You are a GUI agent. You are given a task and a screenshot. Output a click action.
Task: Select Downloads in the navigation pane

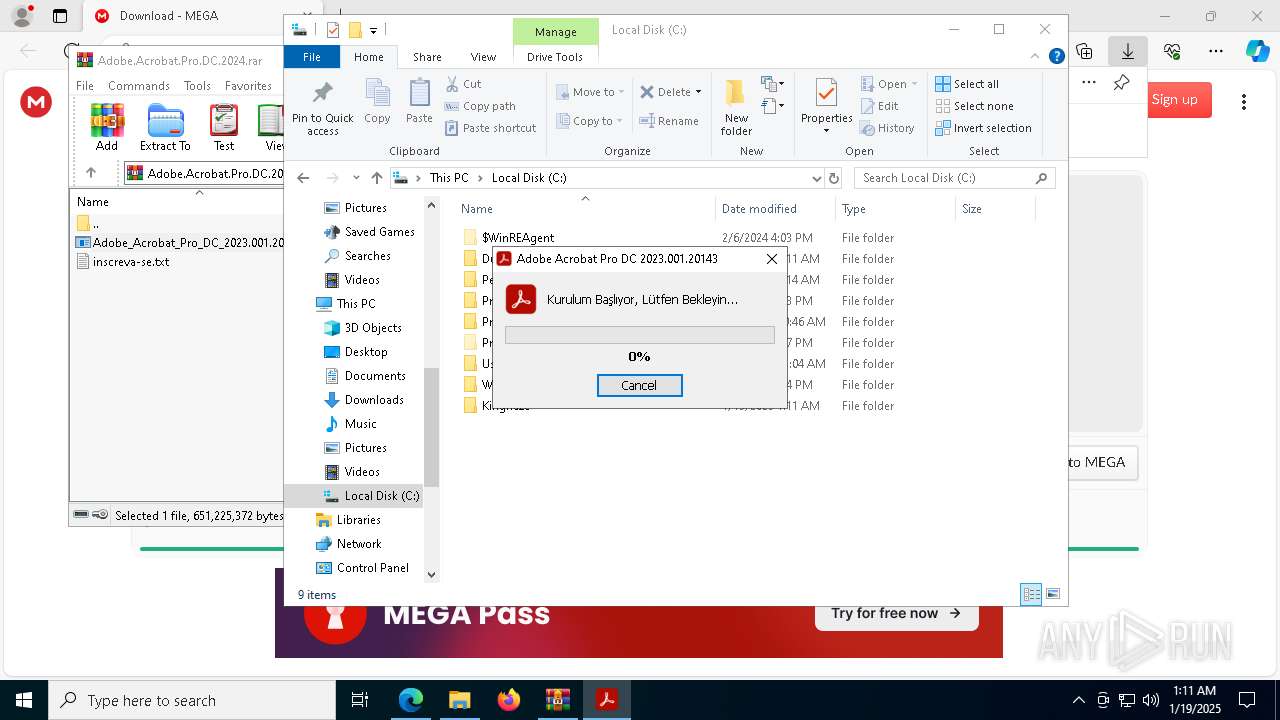pyautogui.click(x=374, y=400)
